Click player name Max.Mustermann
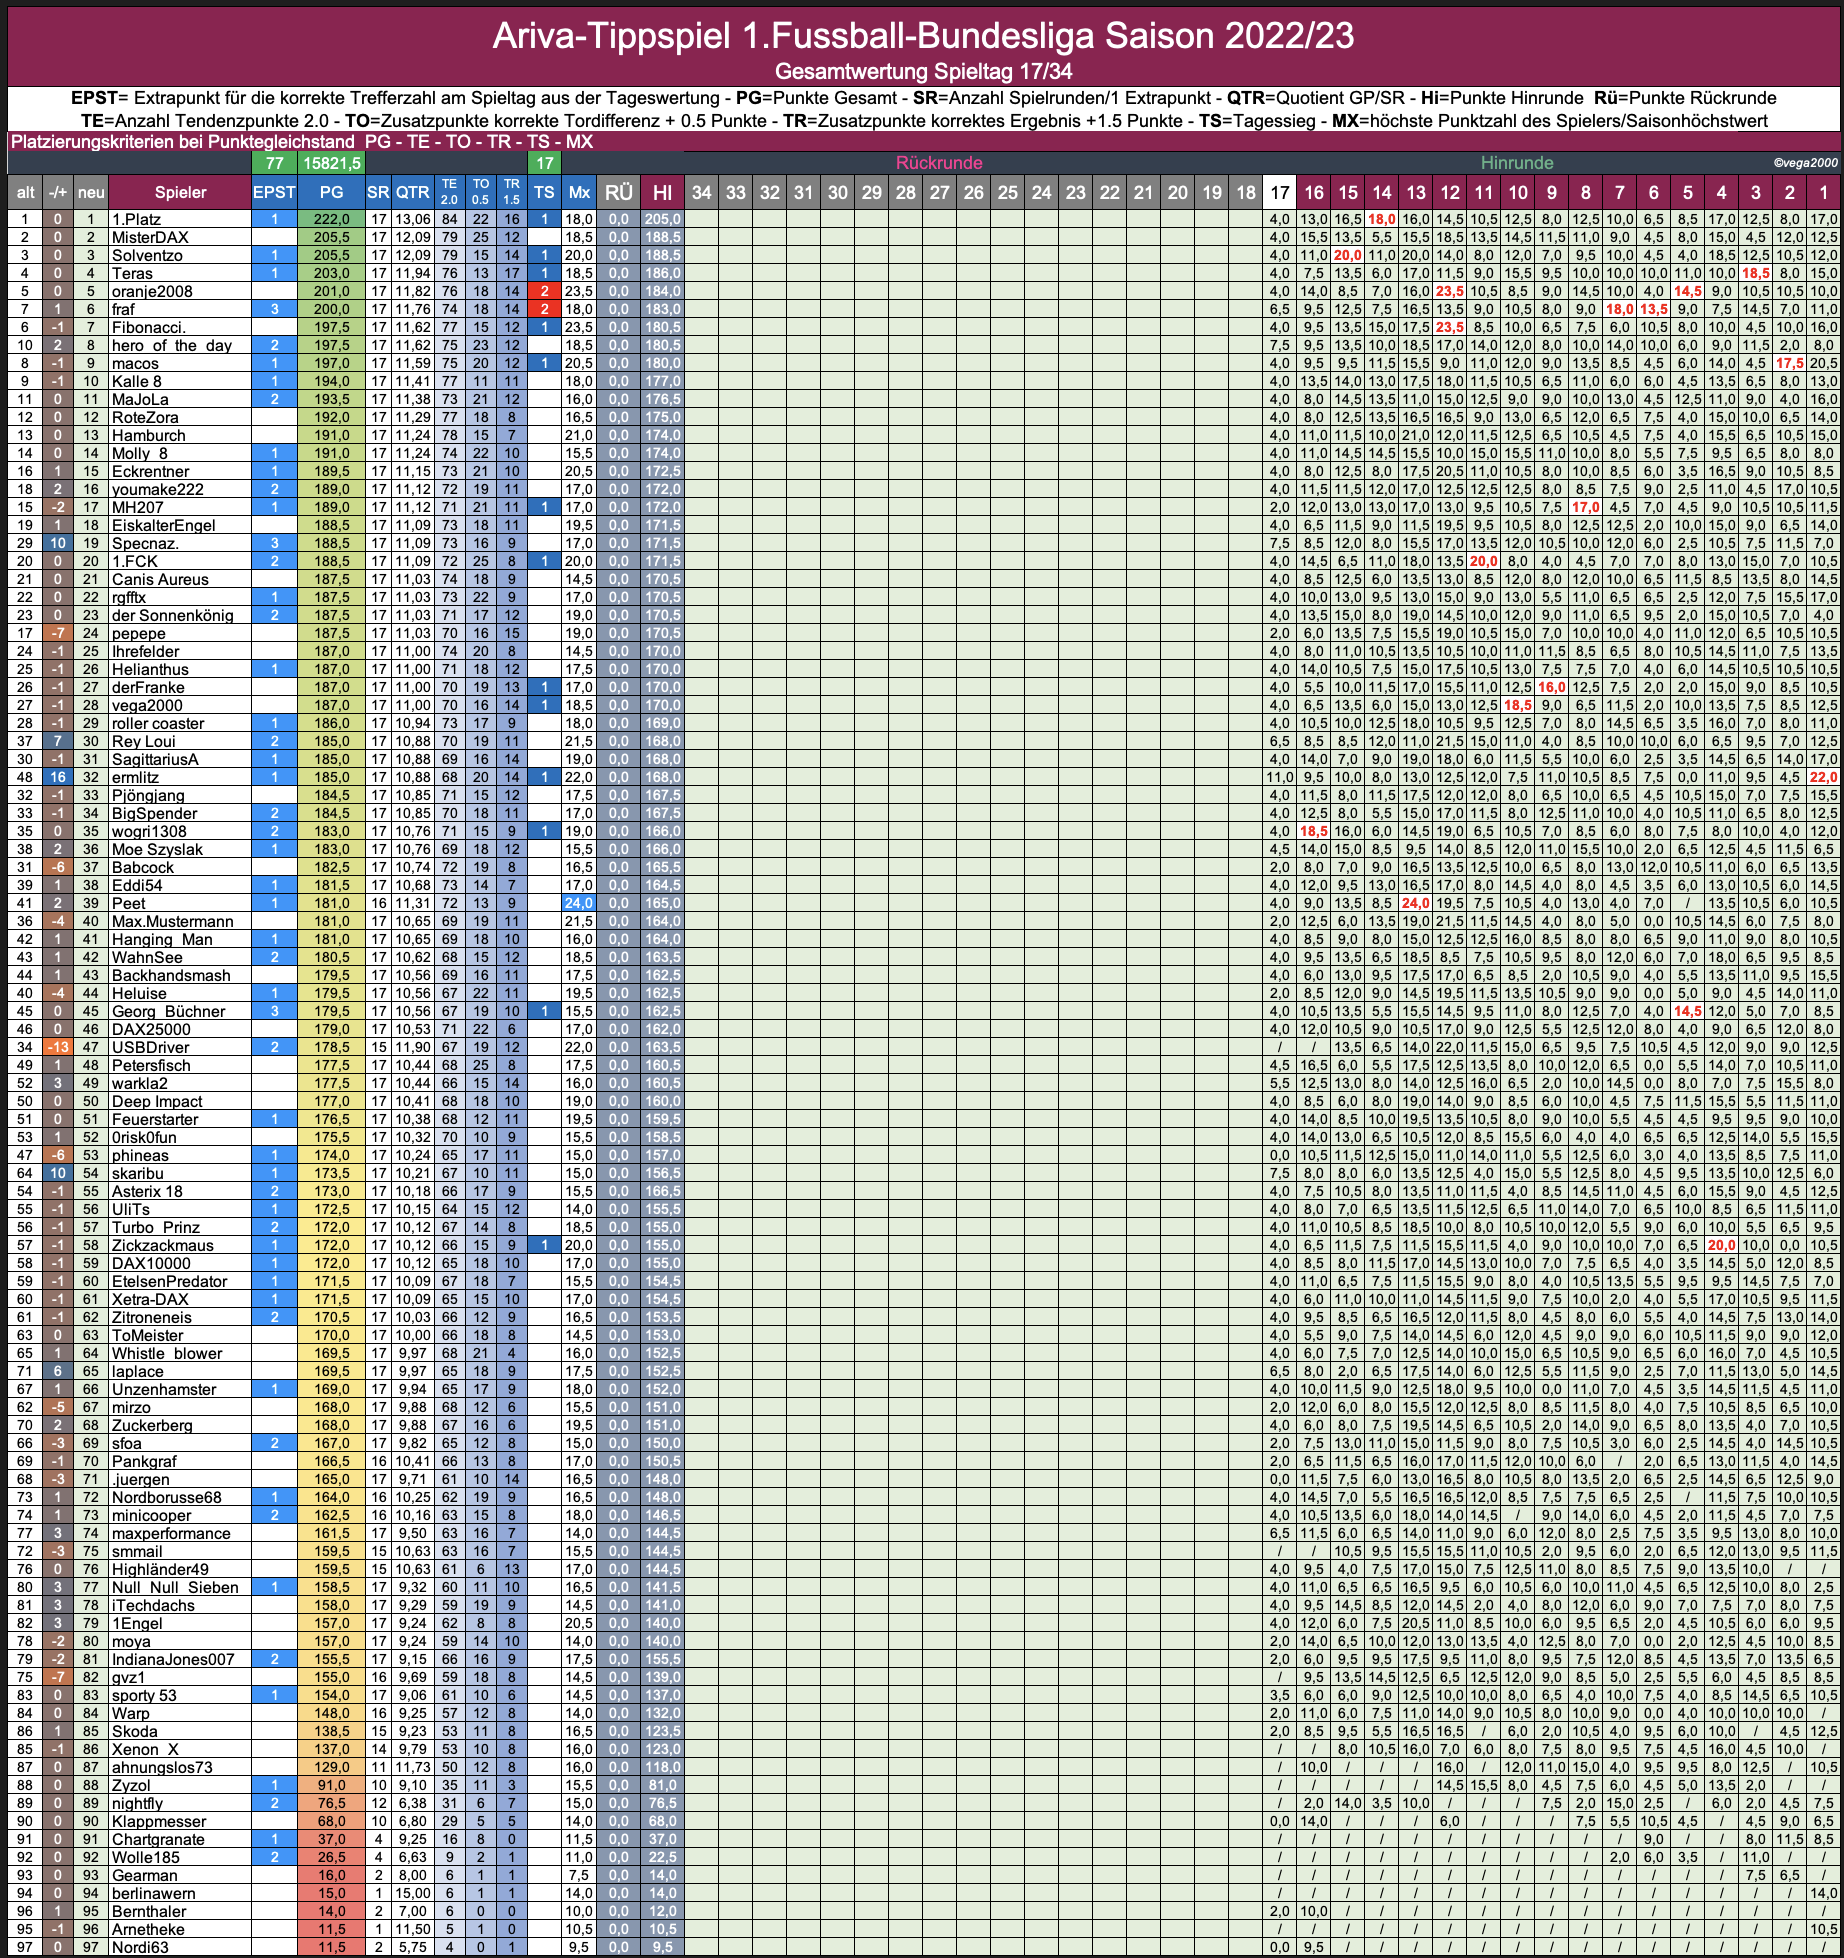 click(173, 921)
